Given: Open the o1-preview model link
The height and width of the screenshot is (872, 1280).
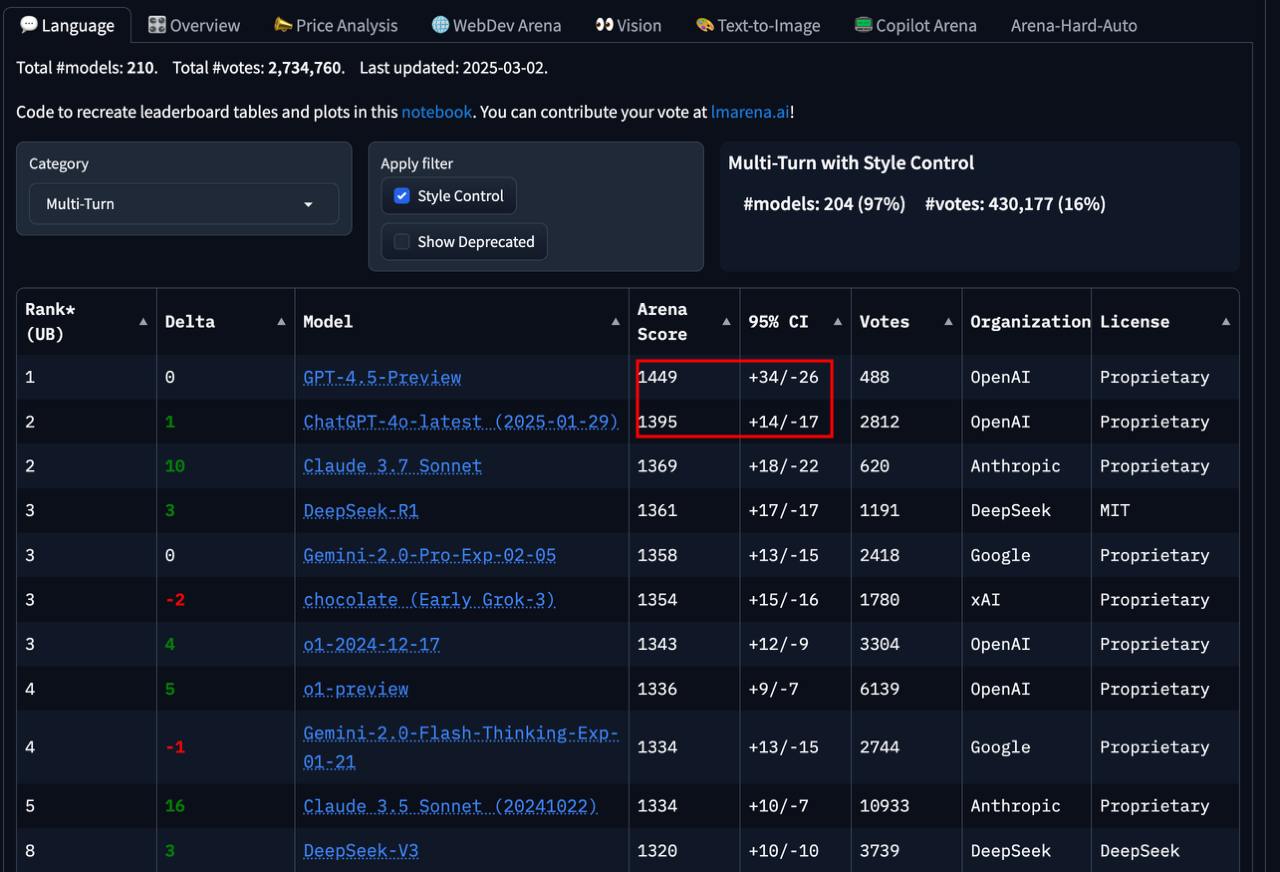Looking at the screenshot, I should point(356,689).
